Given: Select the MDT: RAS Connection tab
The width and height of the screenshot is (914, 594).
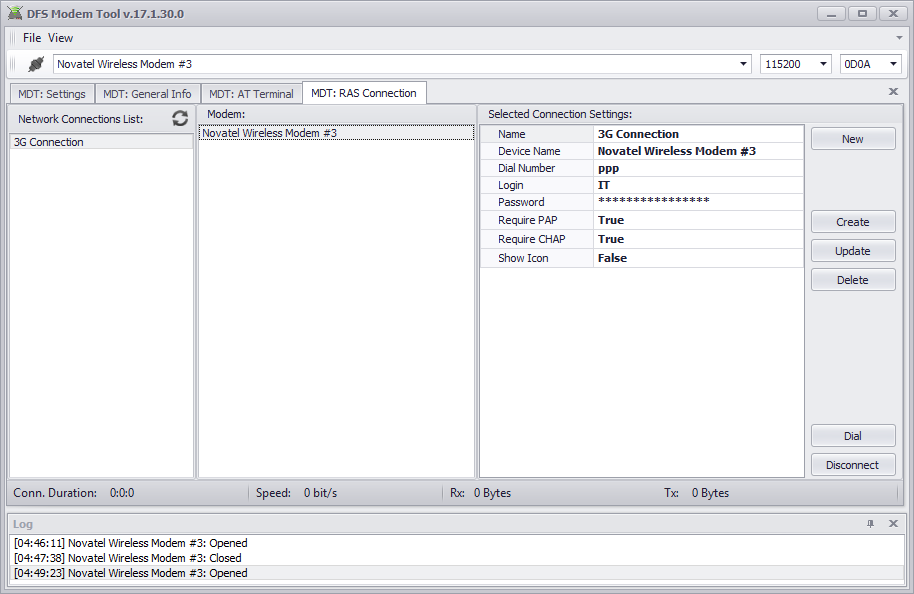Looking at the screenshot, I should click(364, 93).
